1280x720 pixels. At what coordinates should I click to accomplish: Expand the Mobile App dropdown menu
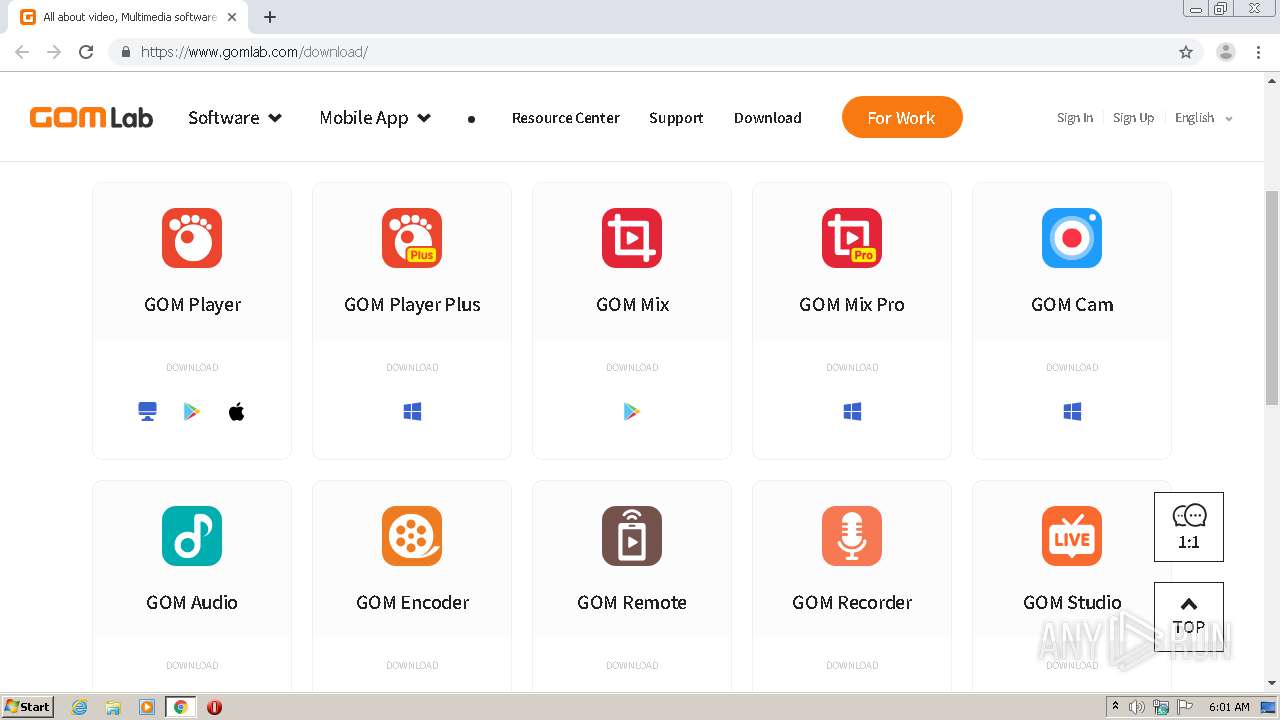point(375,118)
